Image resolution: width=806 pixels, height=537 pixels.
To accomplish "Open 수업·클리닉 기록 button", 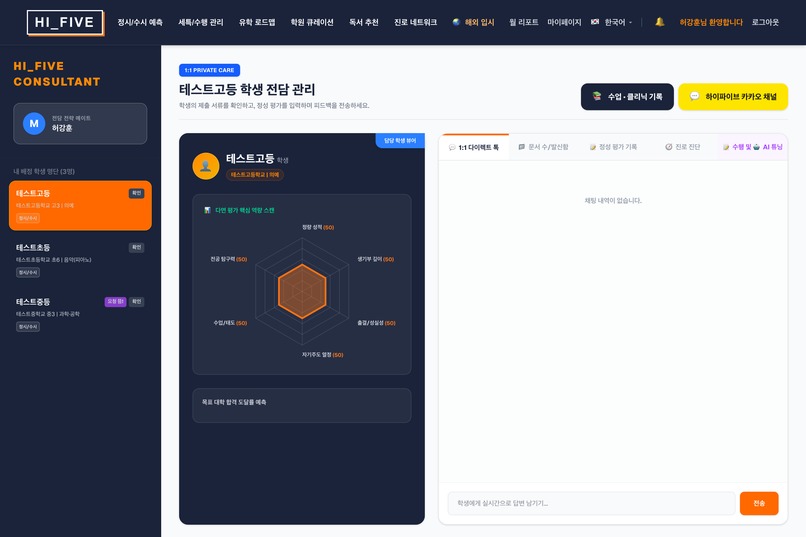I will coord(627,97).
